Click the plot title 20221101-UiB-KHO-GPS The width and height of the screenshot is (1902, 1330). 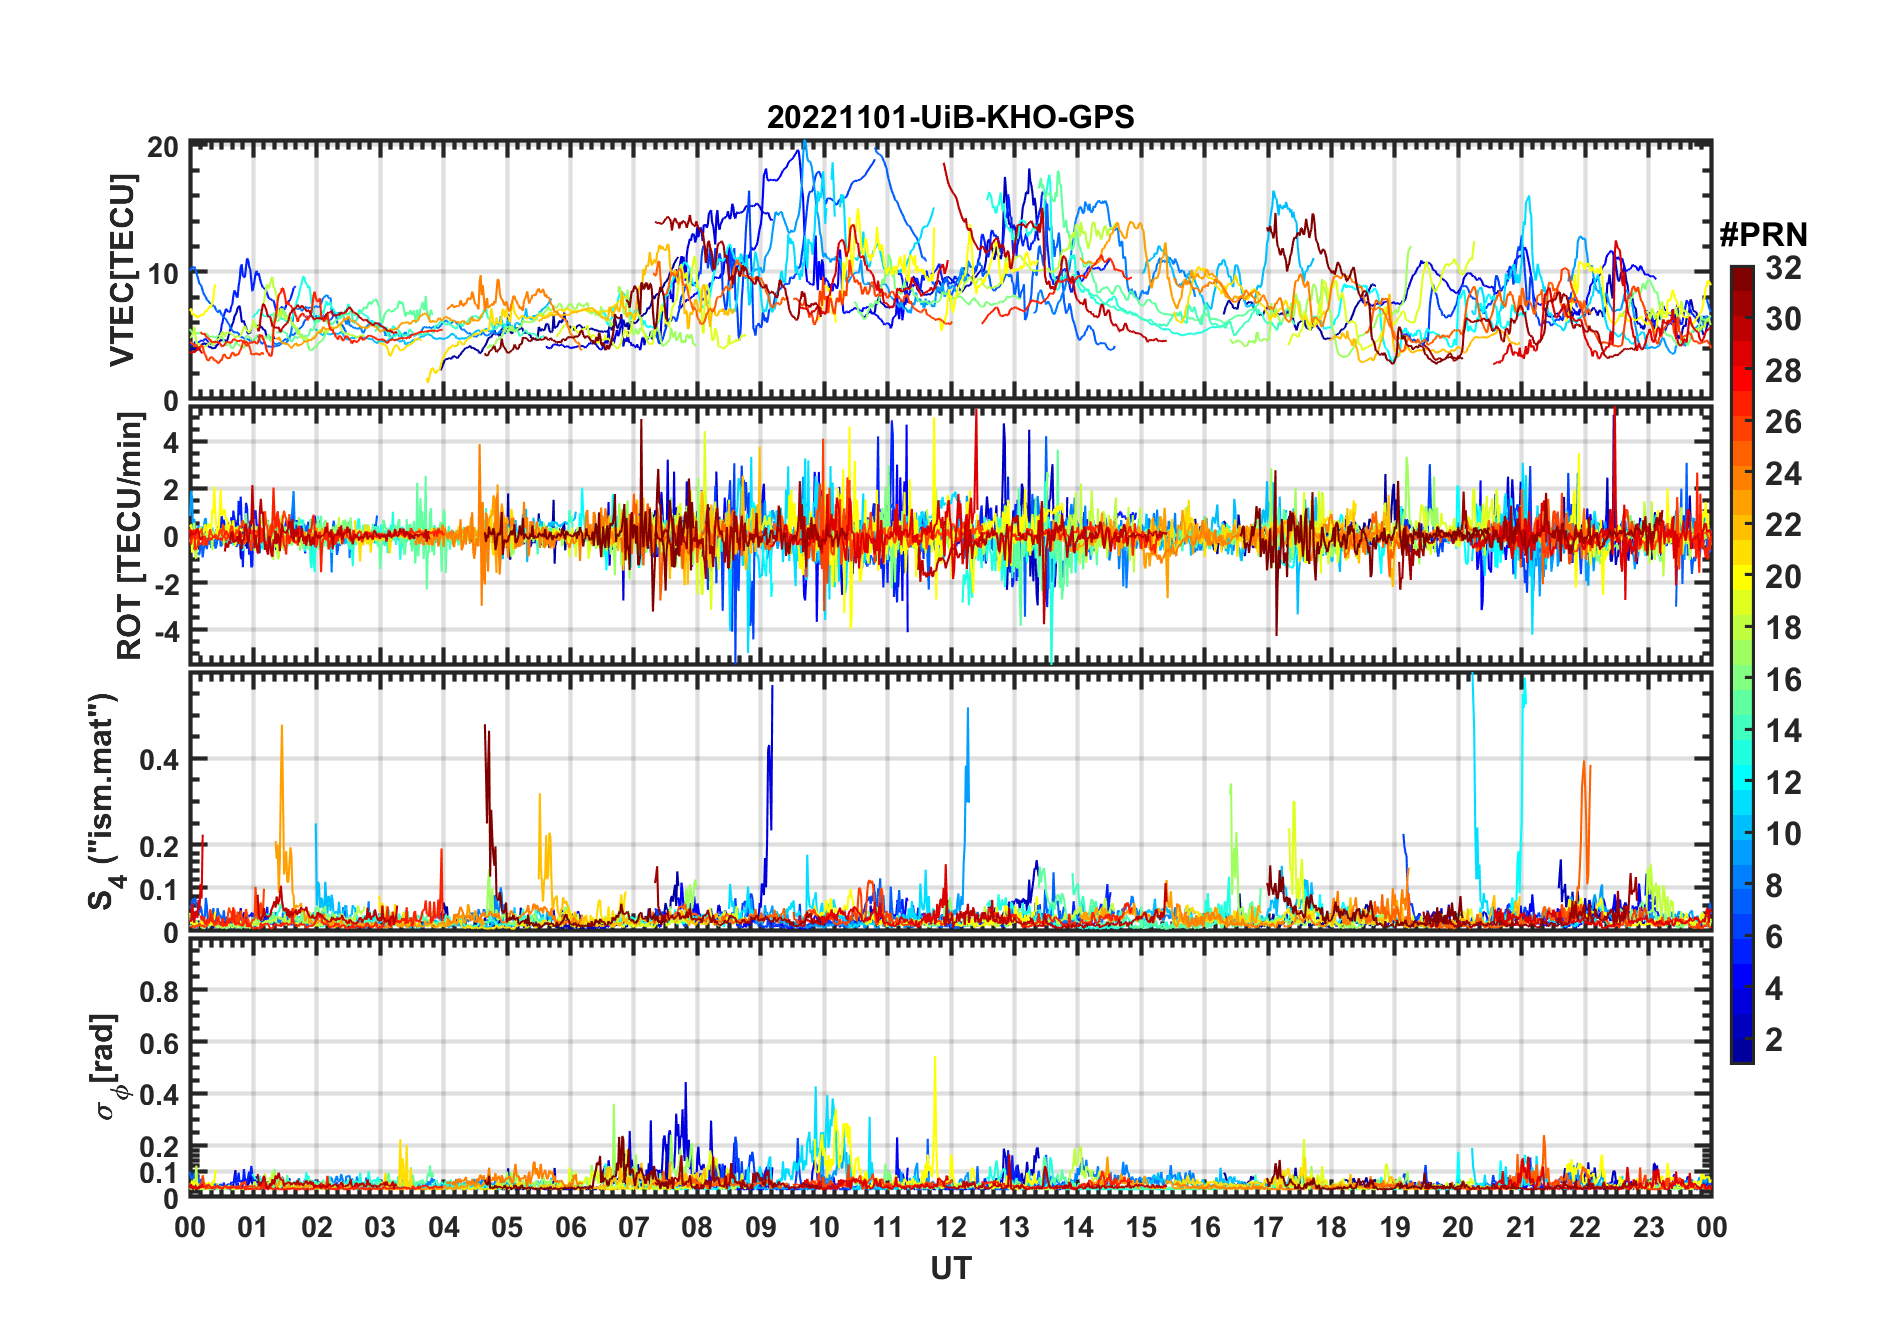(x=950, y=118)
